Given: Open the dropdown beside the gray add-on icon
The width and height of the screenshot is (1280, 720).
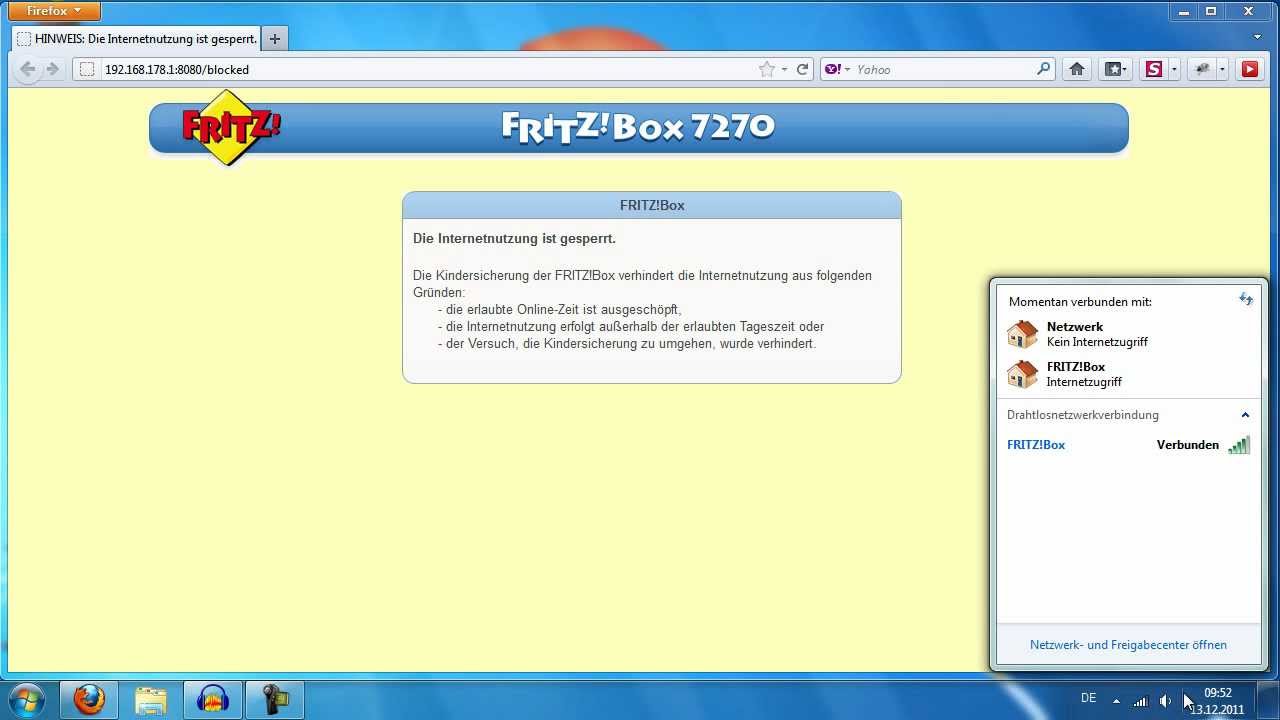Looking at the screenshot, I should pos(1222,69).
